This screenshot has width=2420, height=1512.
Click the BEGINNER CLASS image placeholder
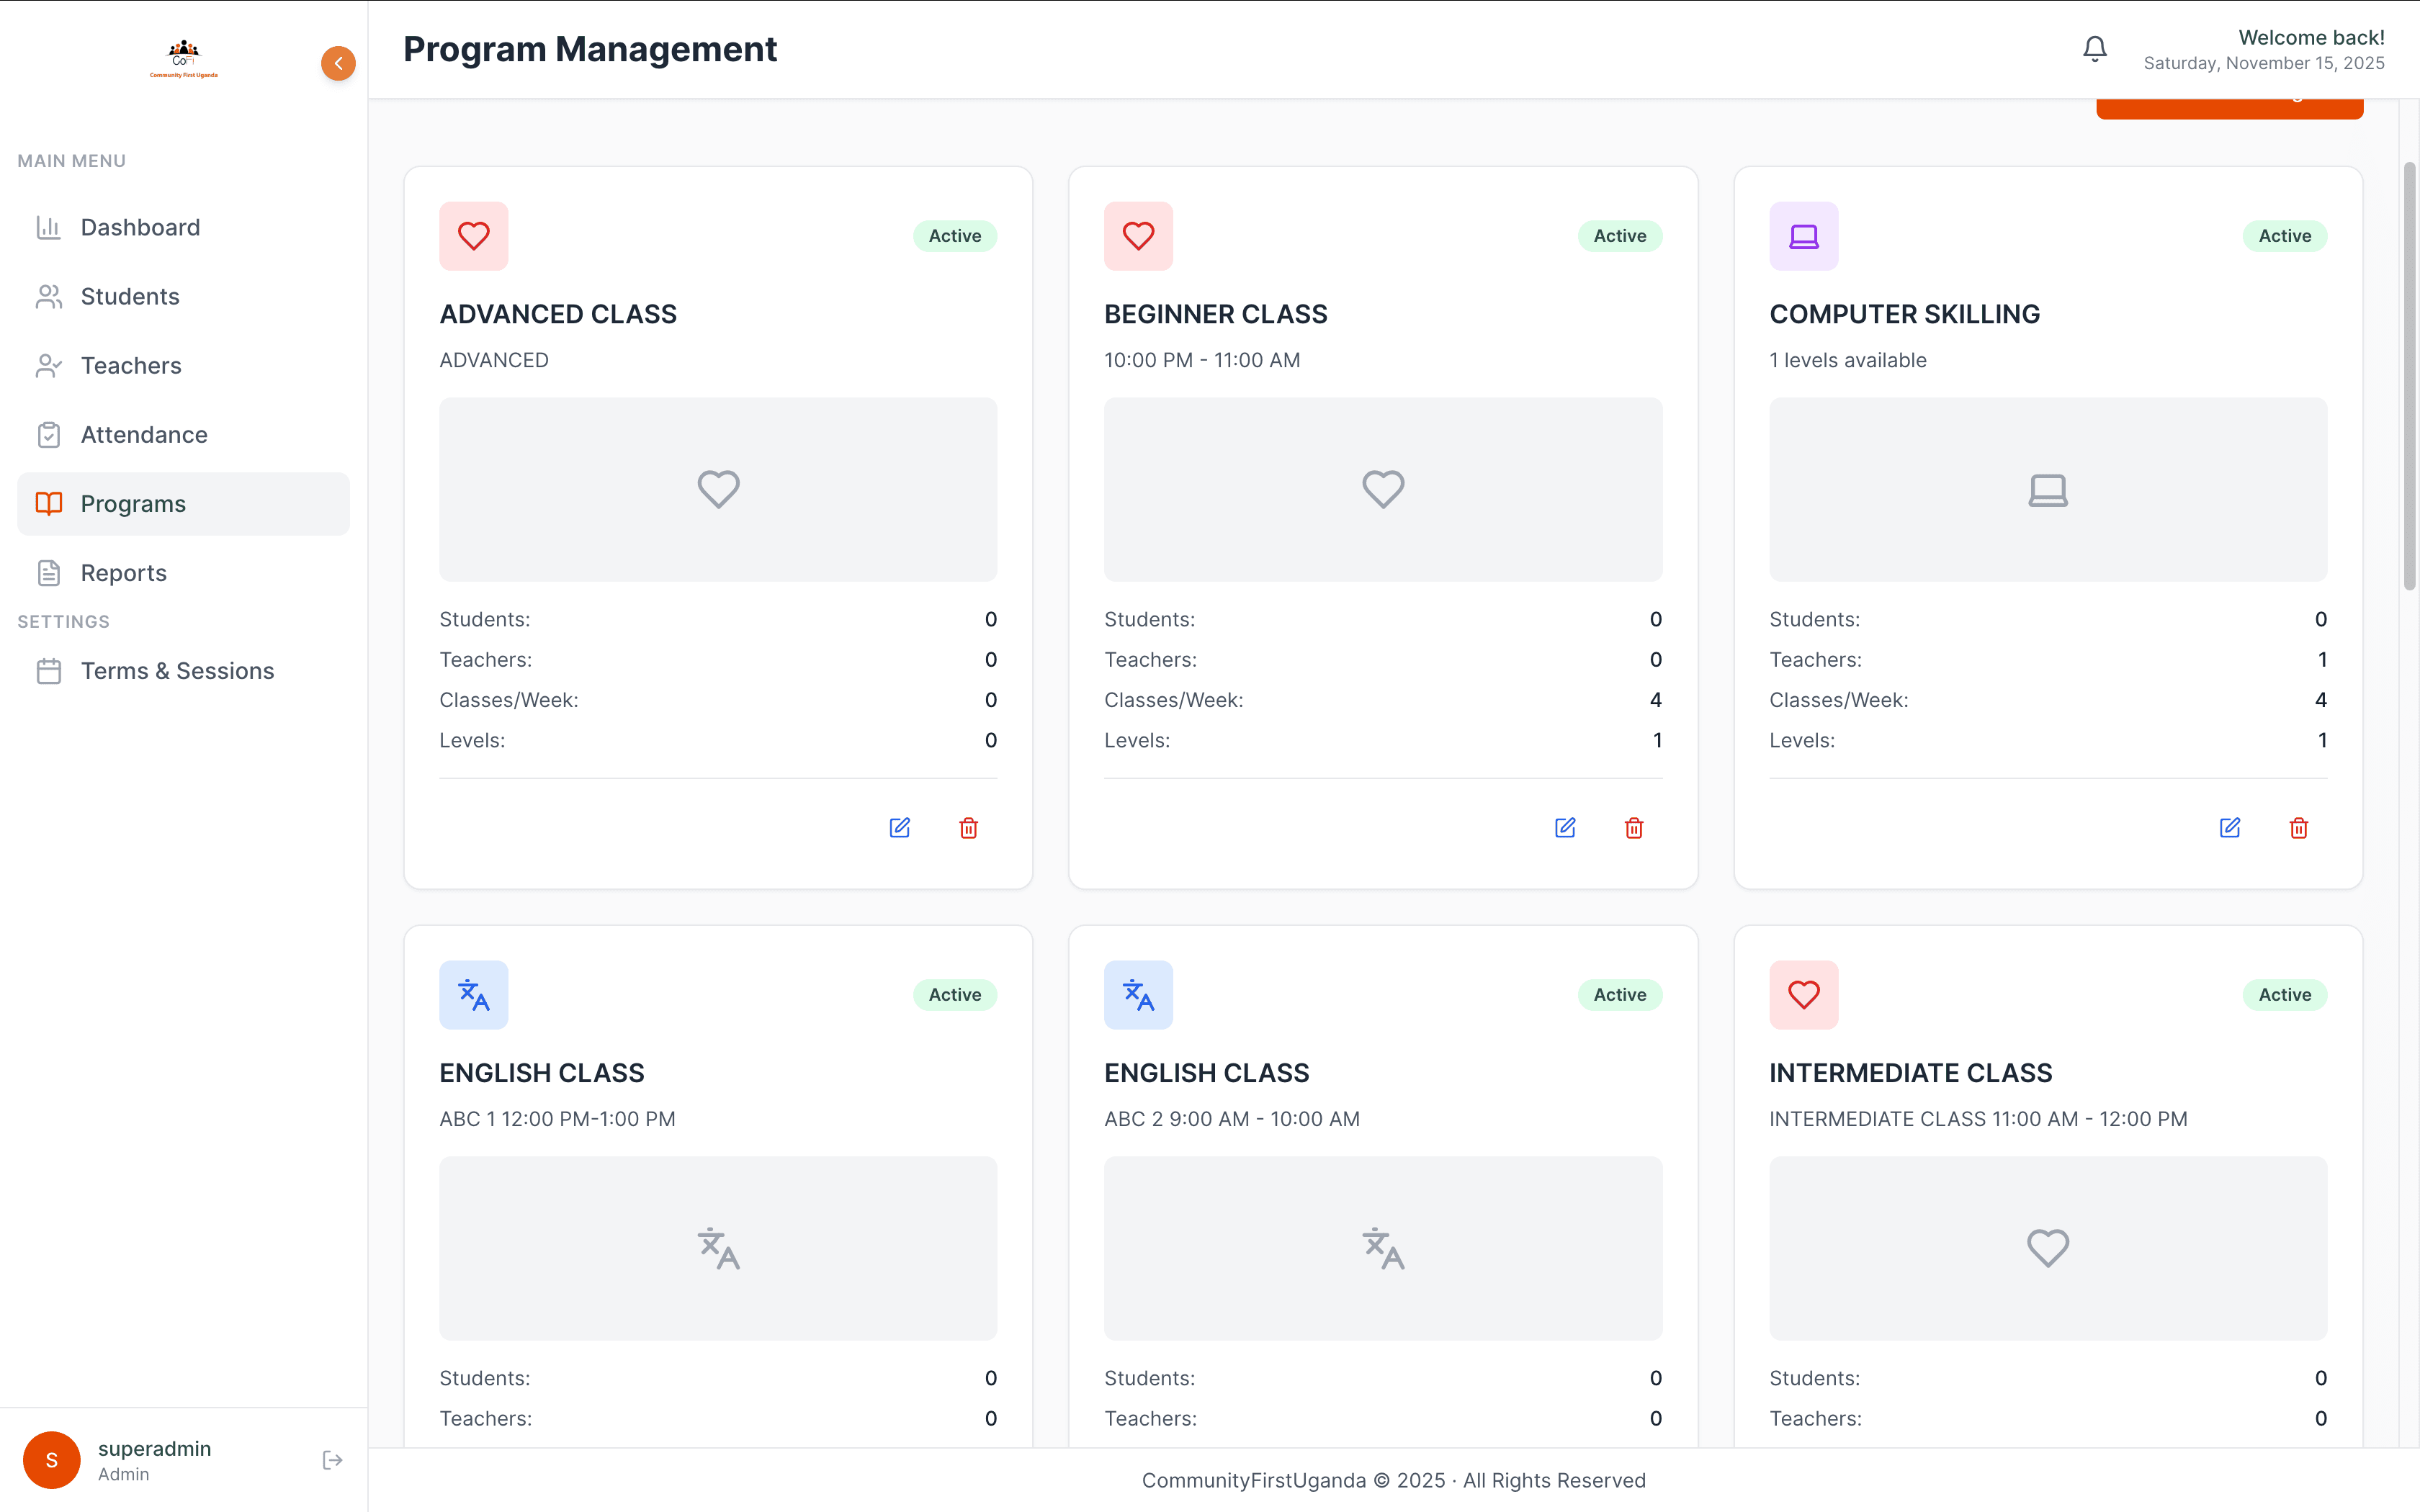(x=1383, y=489)
